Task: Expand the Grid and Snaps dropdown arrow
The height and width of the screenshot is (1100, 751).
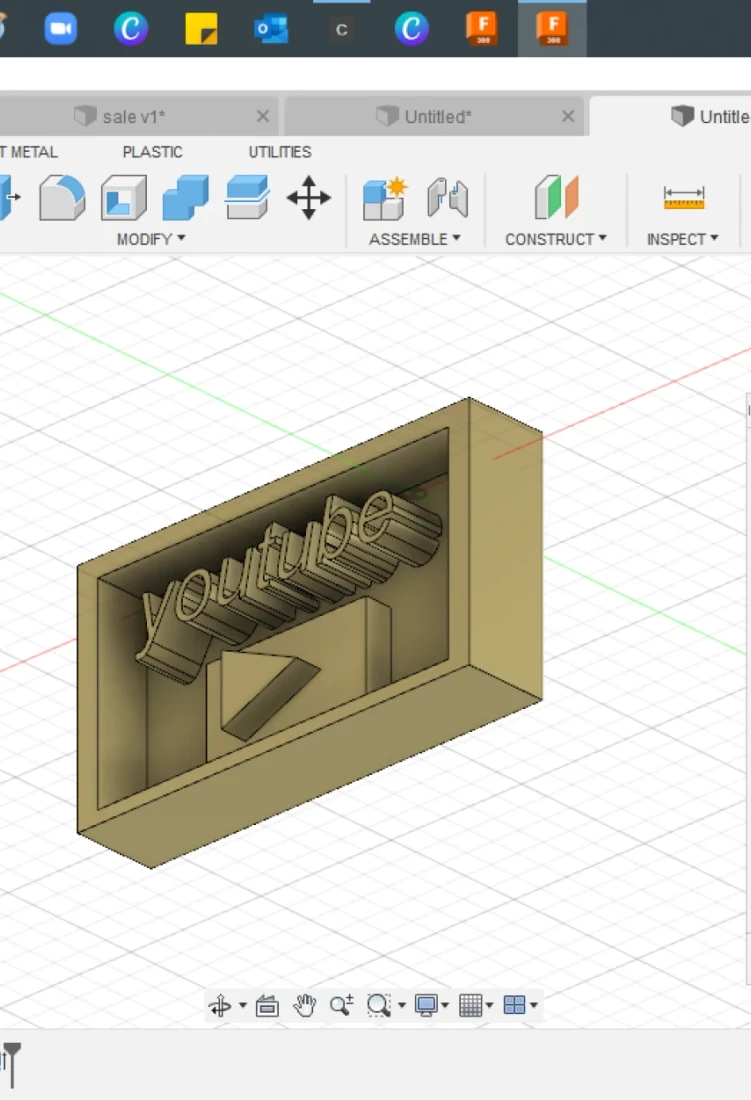Action: point(489,1005)
